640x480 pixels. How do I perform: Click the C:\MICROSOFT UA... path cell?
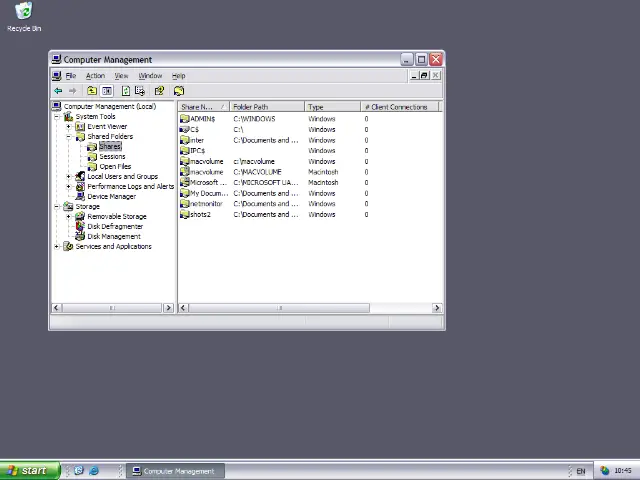point(266,182)
